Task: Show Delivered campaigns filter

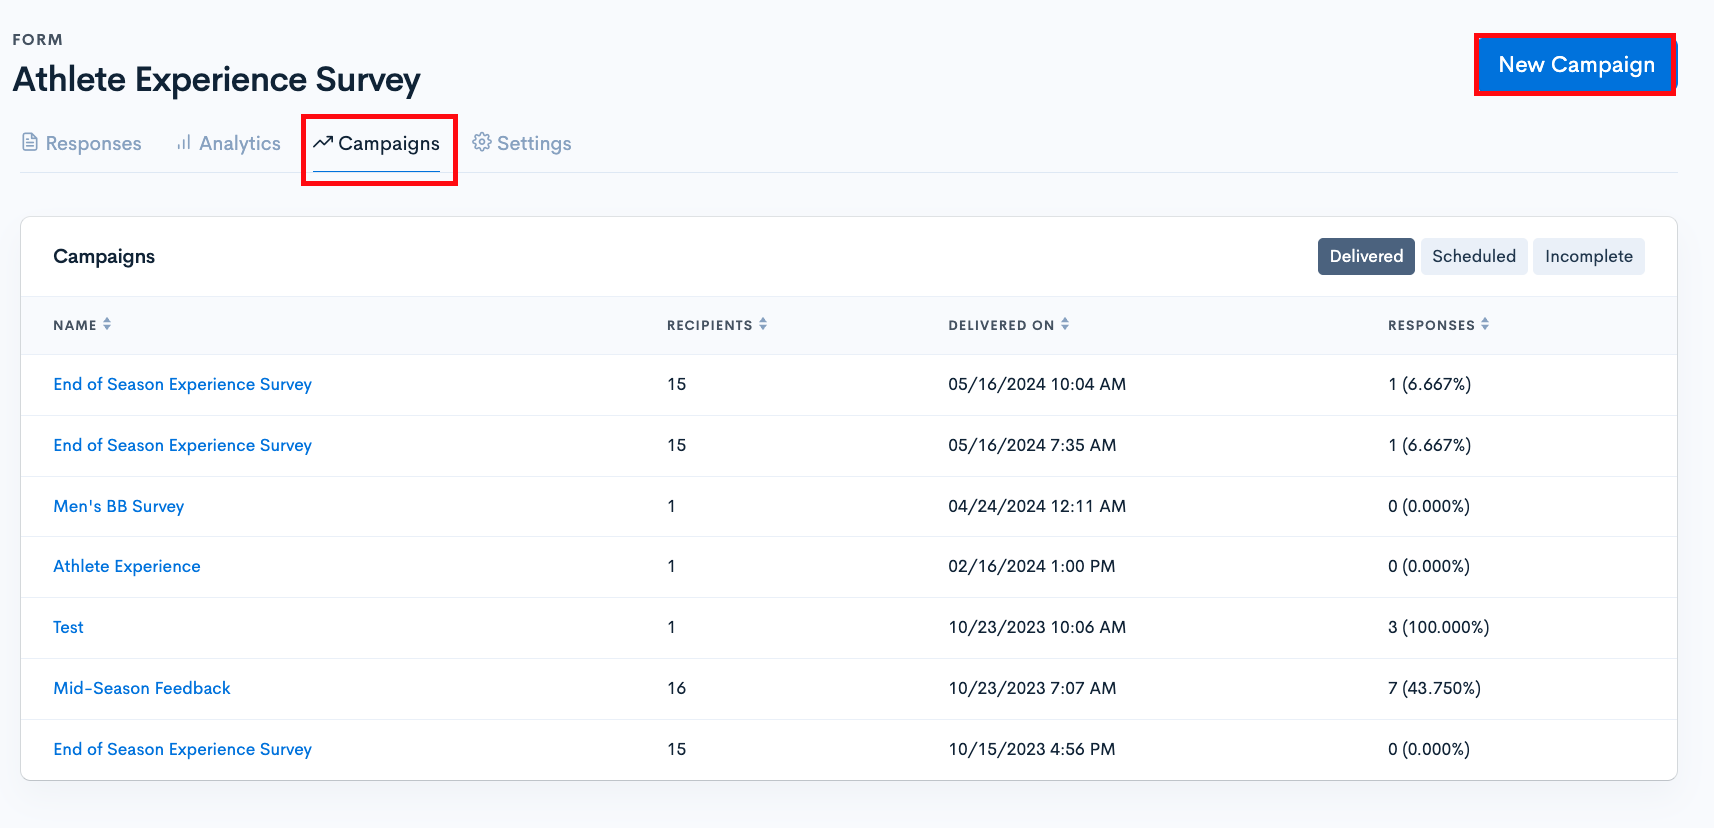Action: (x=1366, y=256)
